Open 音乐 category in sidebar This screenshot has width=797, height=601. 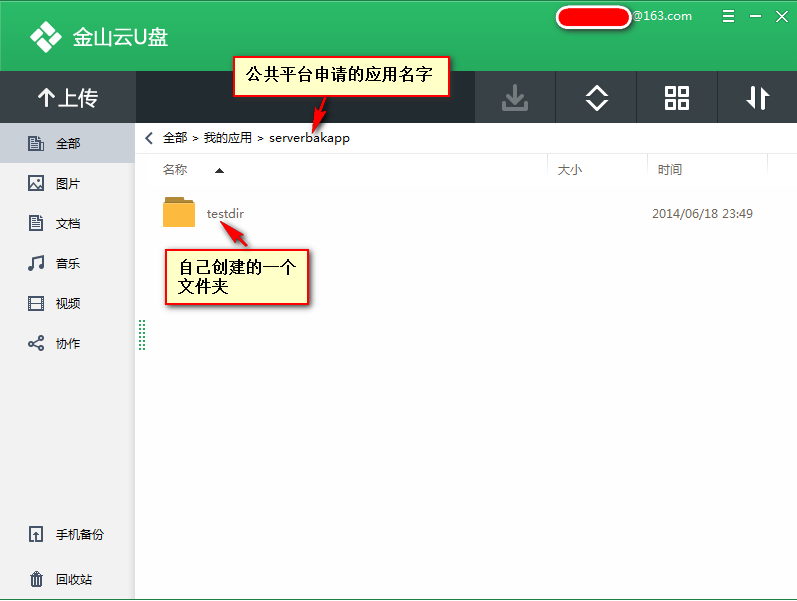click(x=68, y=263)
